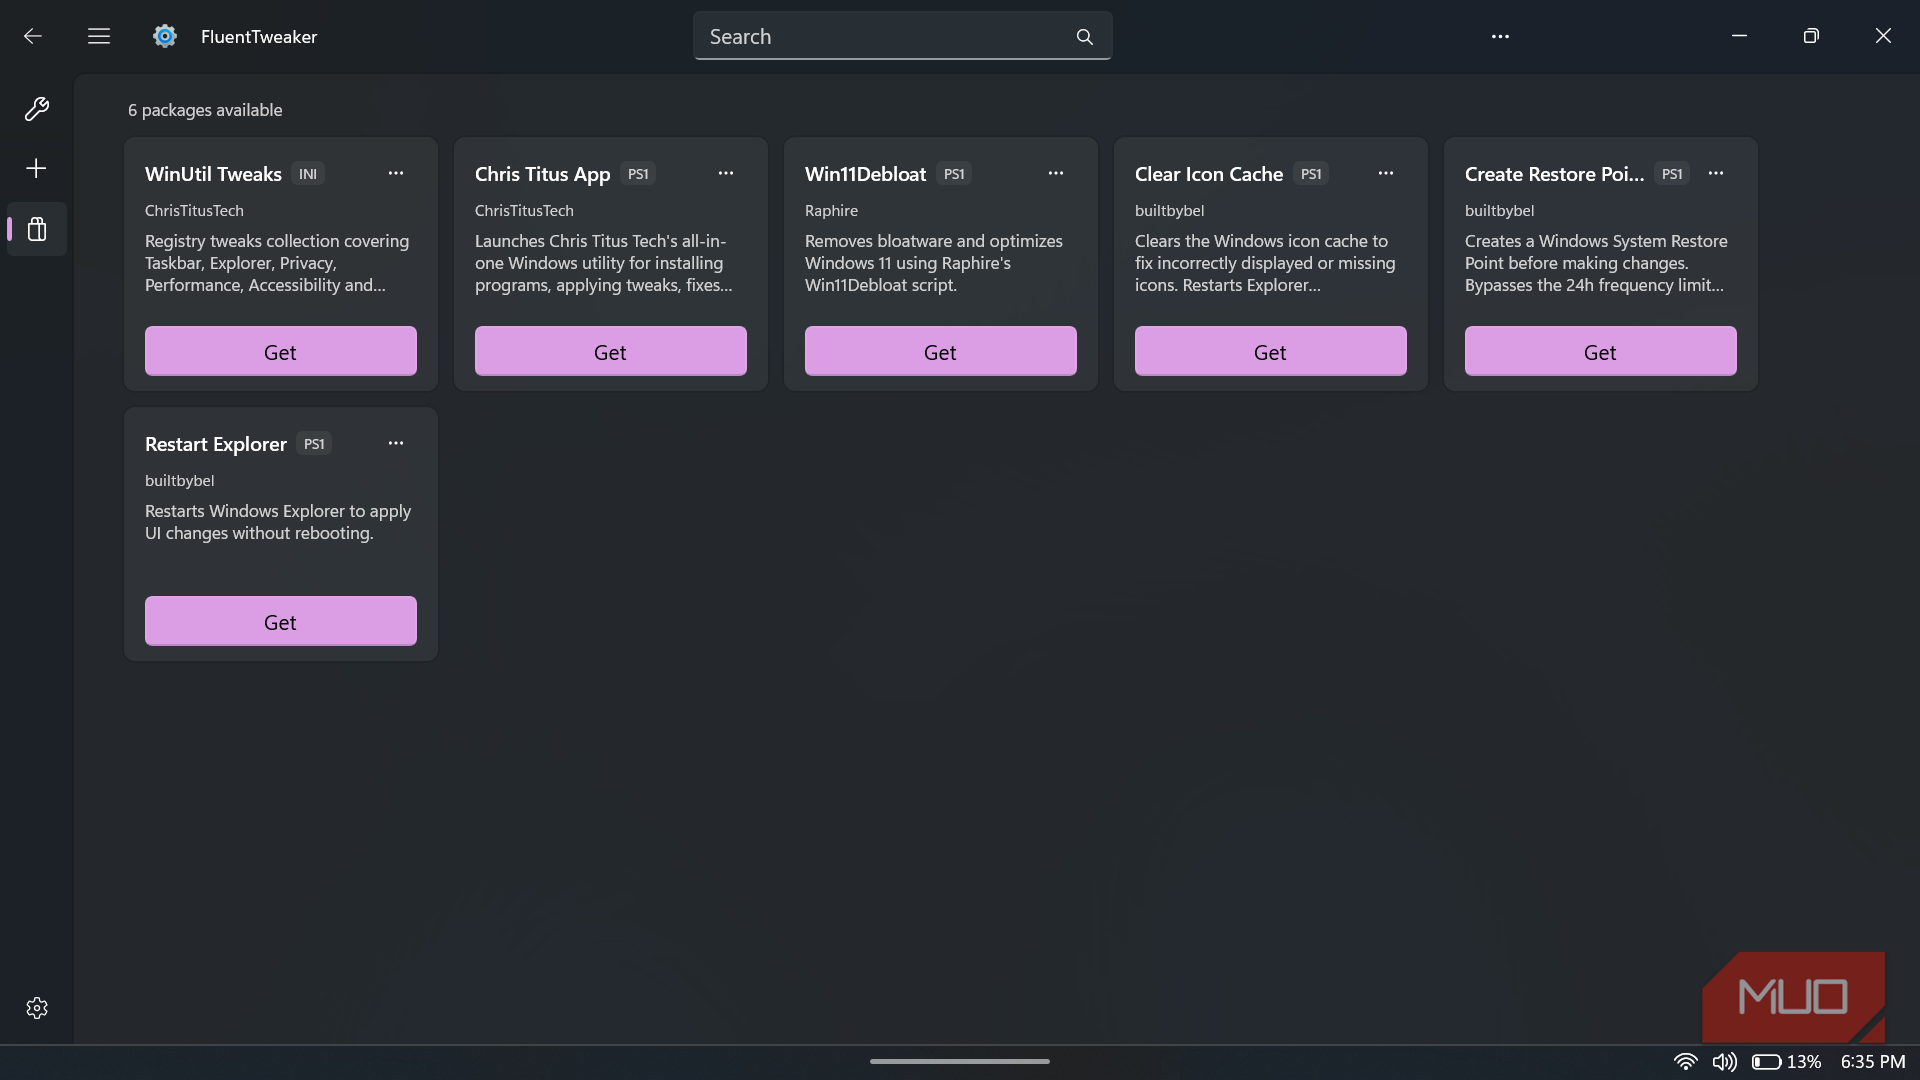Viewport: 1920px width, 1080px height.
Task: Click the '6 packages available' label
Action: click(x=205, y=110)
